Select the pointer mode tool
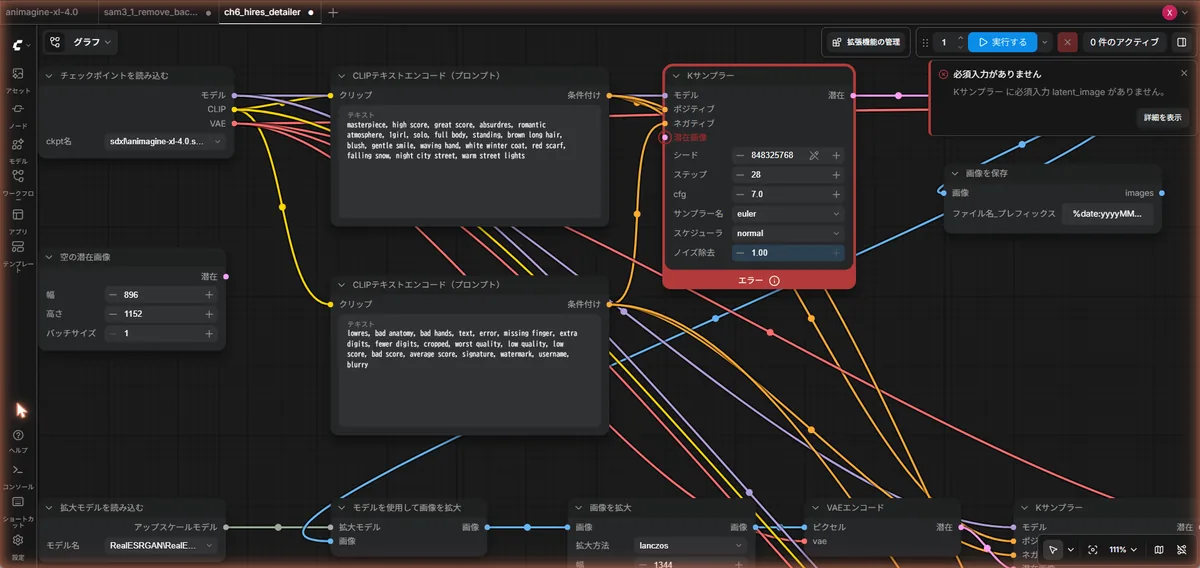 (1053, 549)
